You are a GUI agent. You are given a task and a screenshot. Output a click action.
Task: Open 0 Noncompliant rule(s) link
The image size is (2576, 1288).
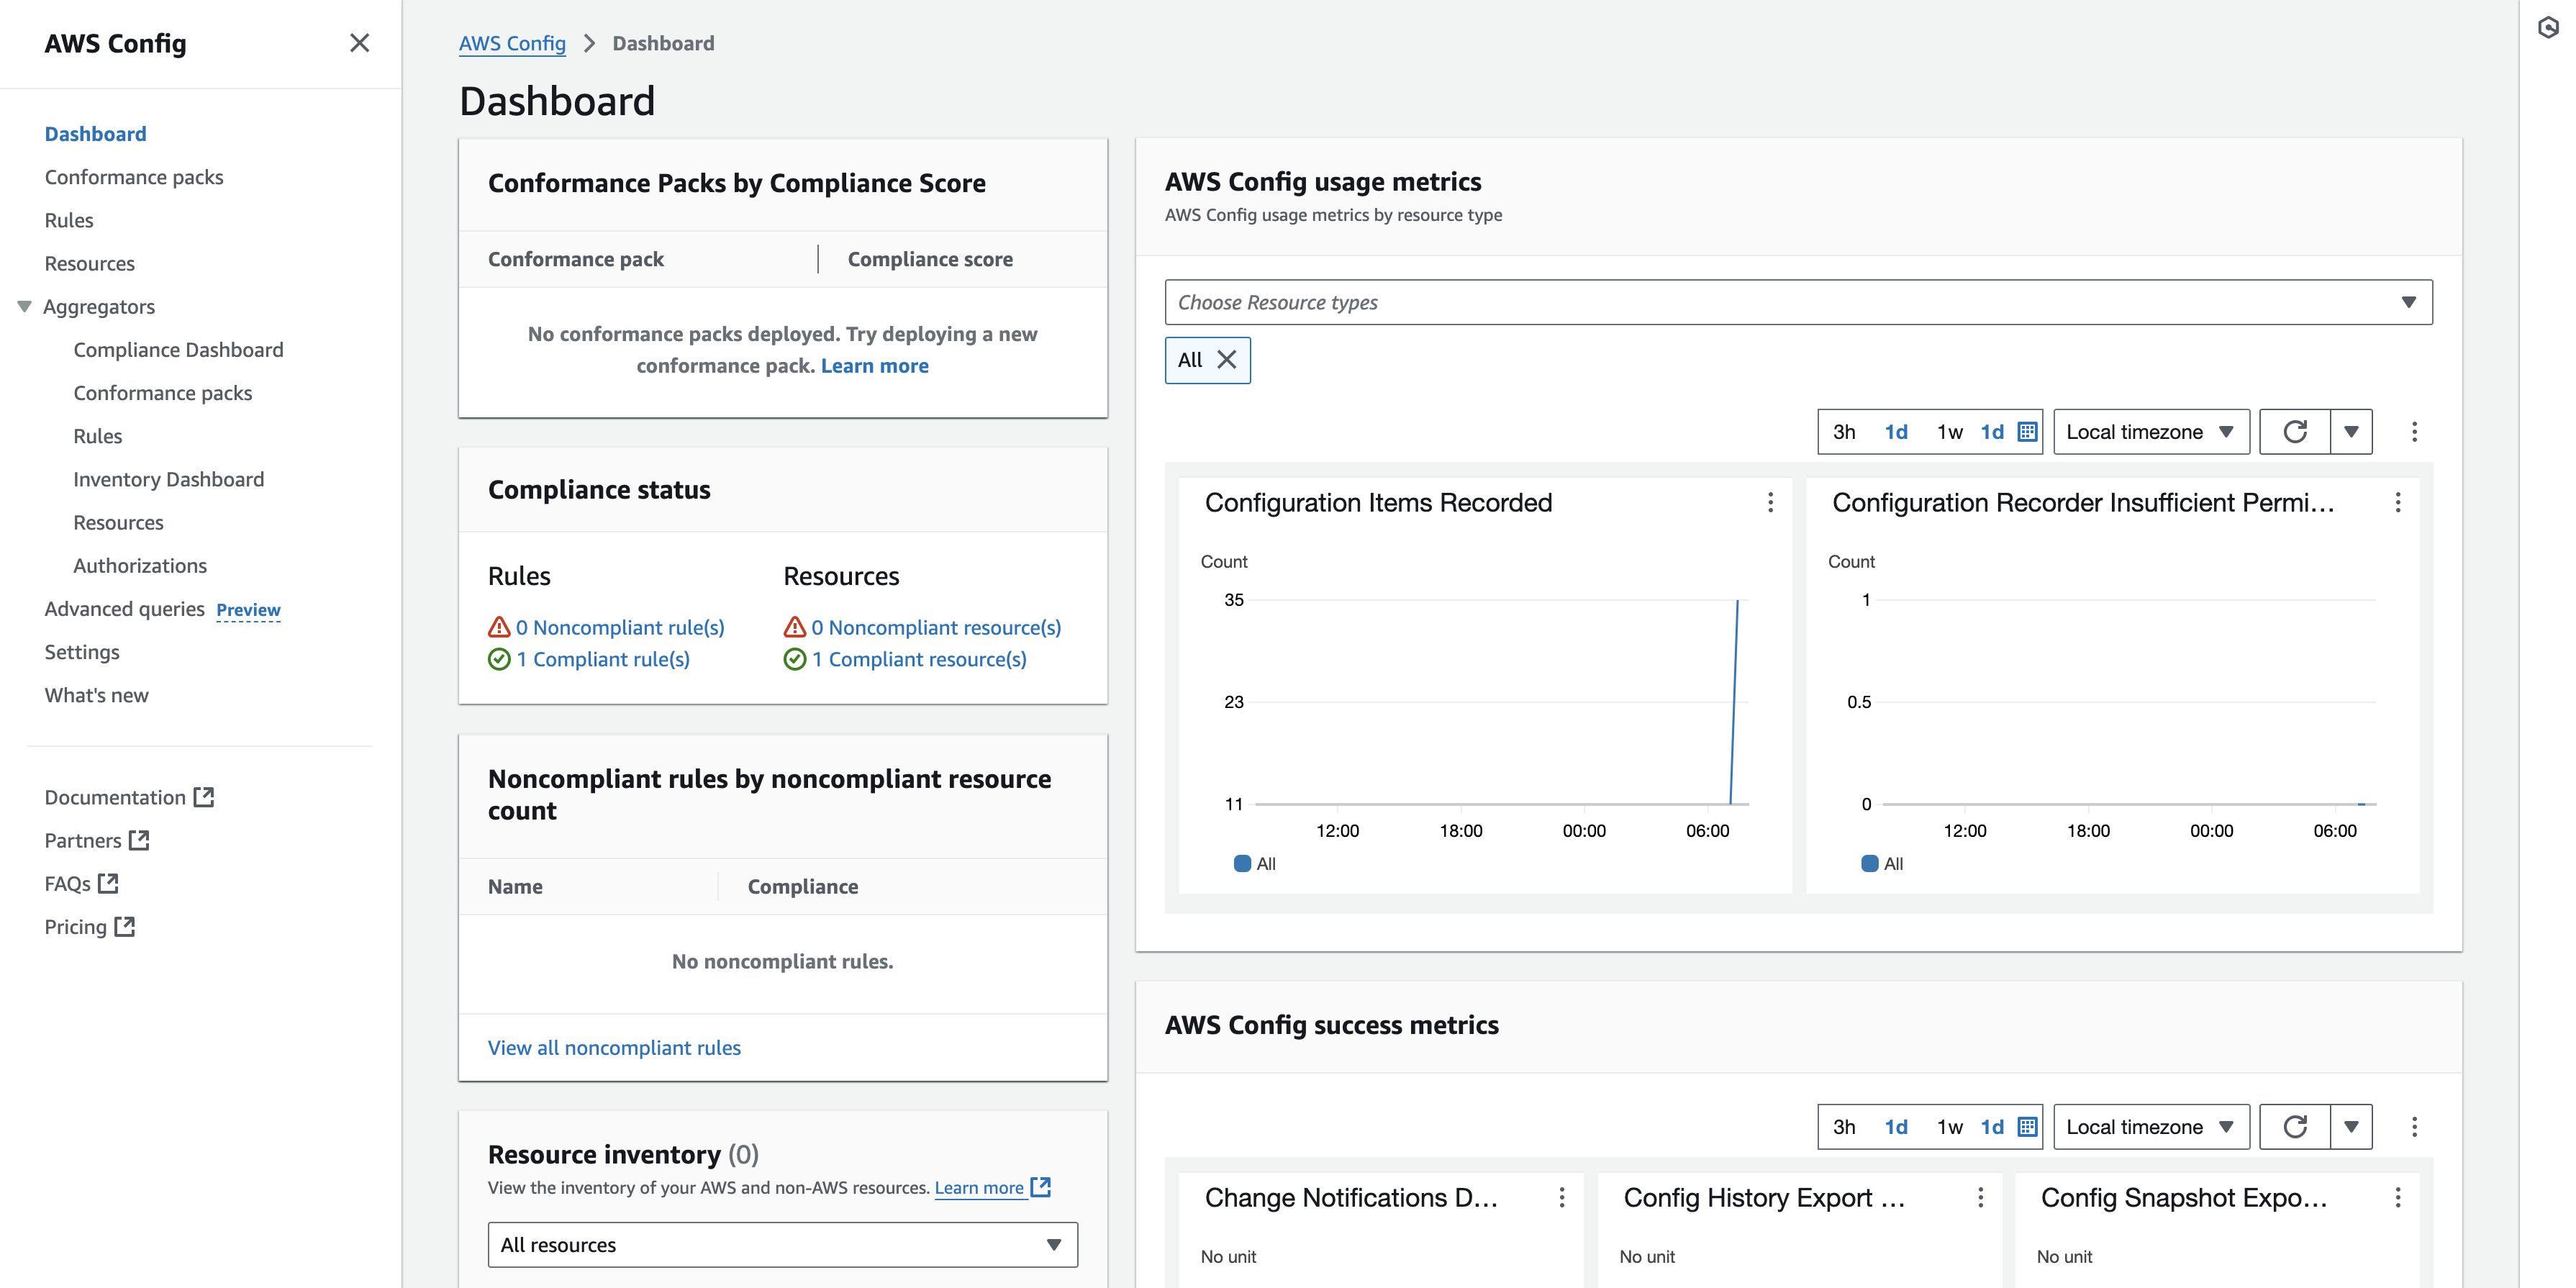(620, 627)
